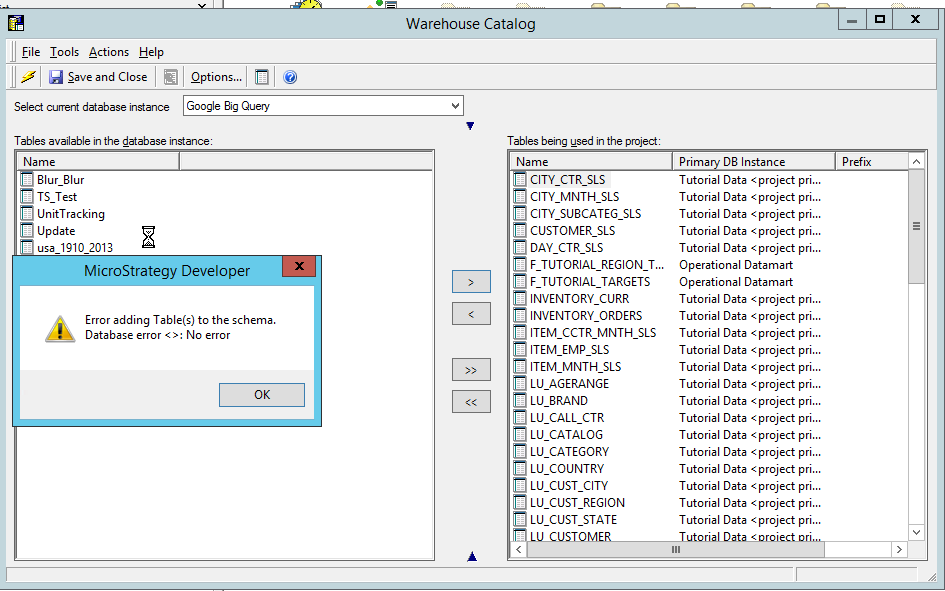The height and width of the screenshot is (591, 945).
Task: Select the Blur_Blur table in available list
Action: (60, 180)
